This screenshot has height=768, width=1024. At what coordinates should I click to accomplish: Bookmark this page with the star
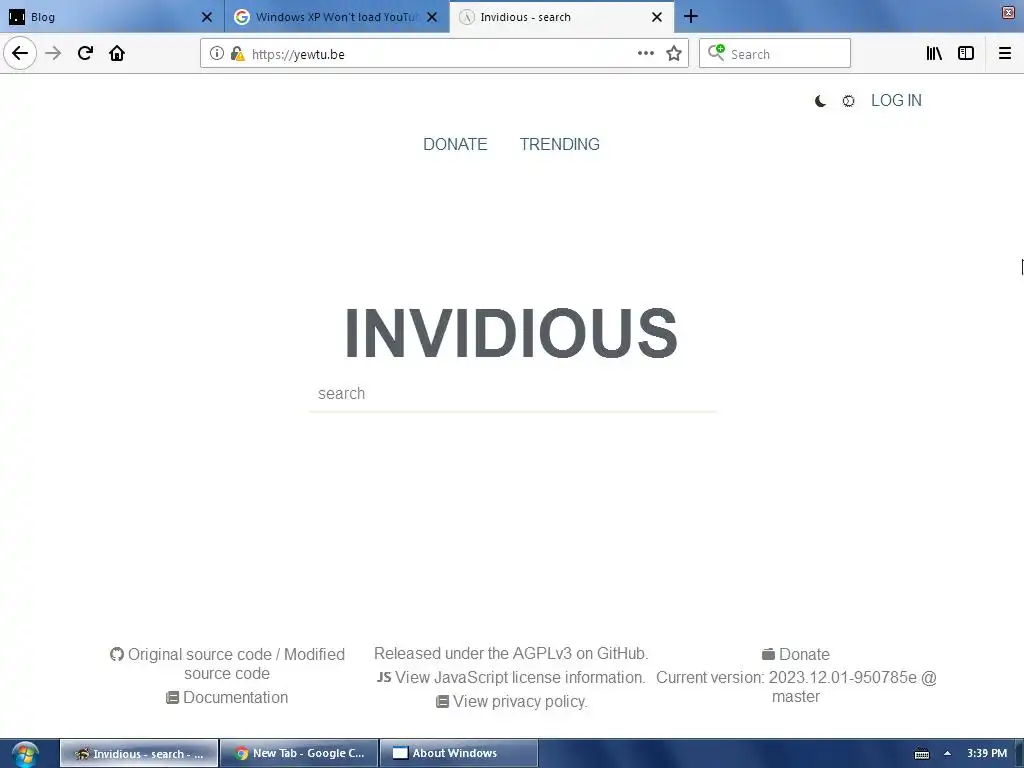tap(674, 54)
